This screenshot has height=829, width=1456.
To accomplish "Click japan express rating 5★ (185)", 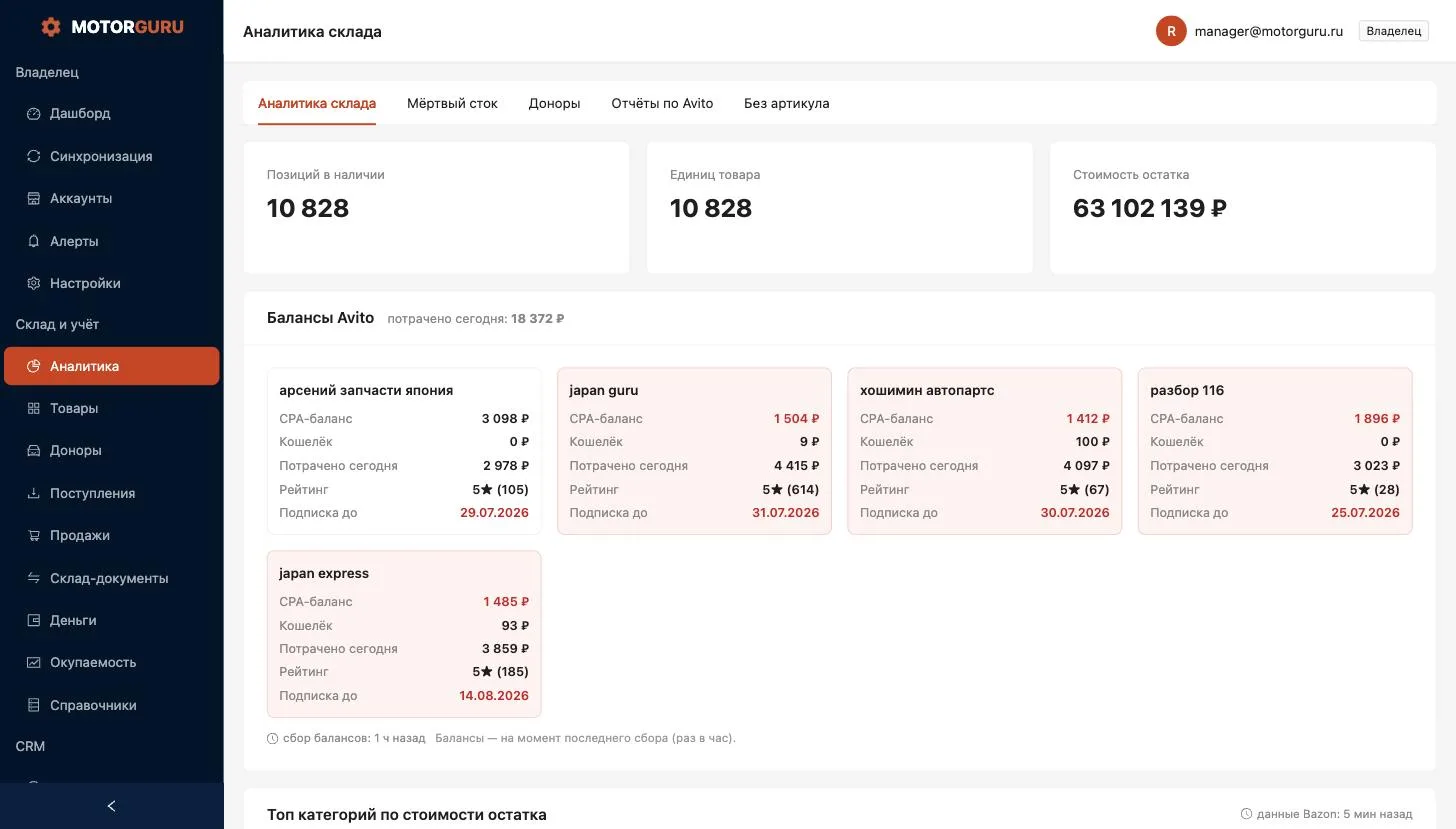I will [500, 672].
